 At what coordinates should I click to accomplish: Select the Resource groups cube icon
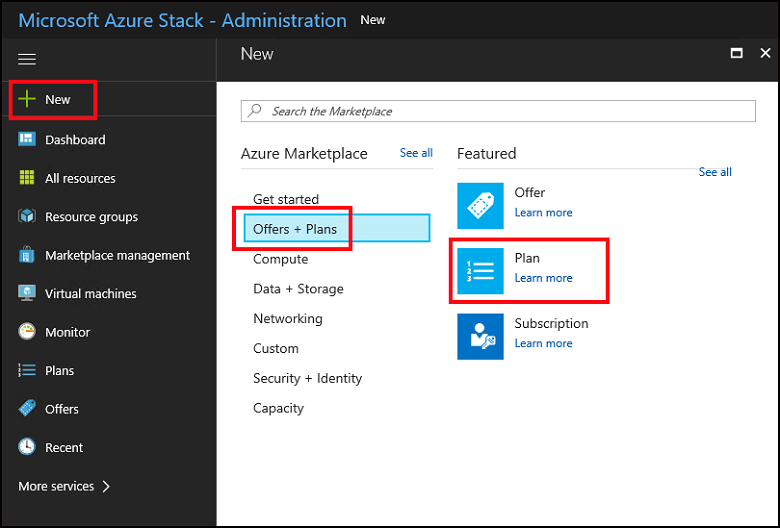pyautogui.click(x=27, y=217)
